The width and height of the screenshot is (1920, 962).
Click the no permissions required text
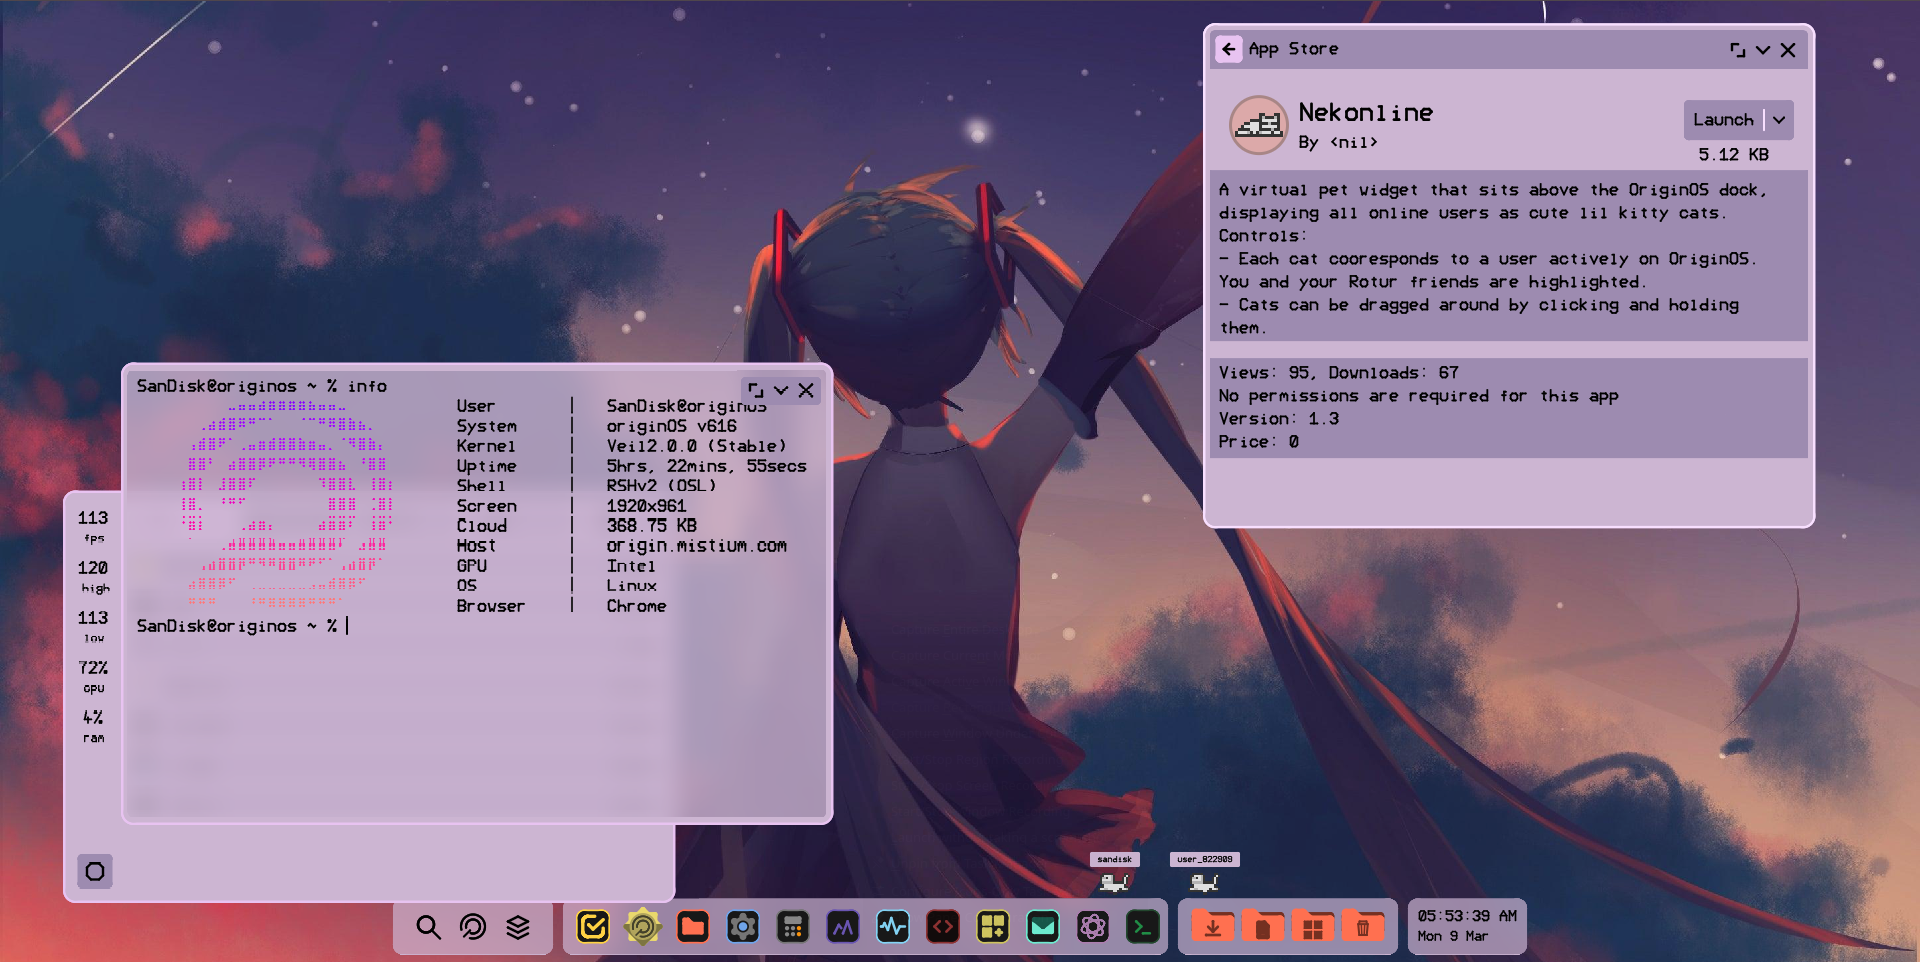1418,396
